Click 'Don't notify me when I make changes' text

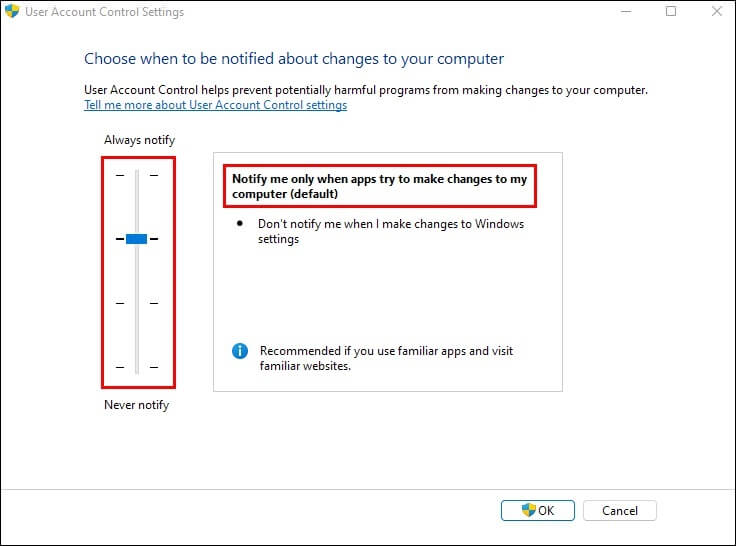(391, 231)
